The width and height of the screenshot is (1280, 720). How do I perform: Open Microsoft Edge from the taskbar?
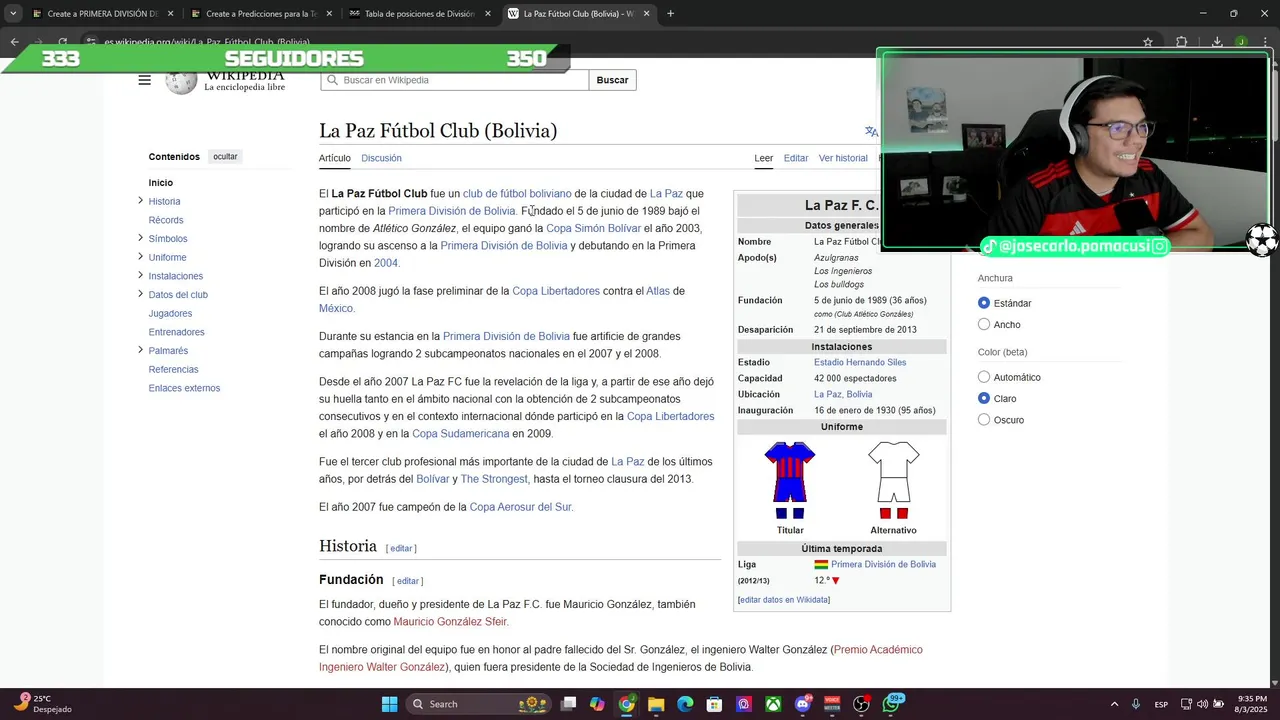coord(685,704)
